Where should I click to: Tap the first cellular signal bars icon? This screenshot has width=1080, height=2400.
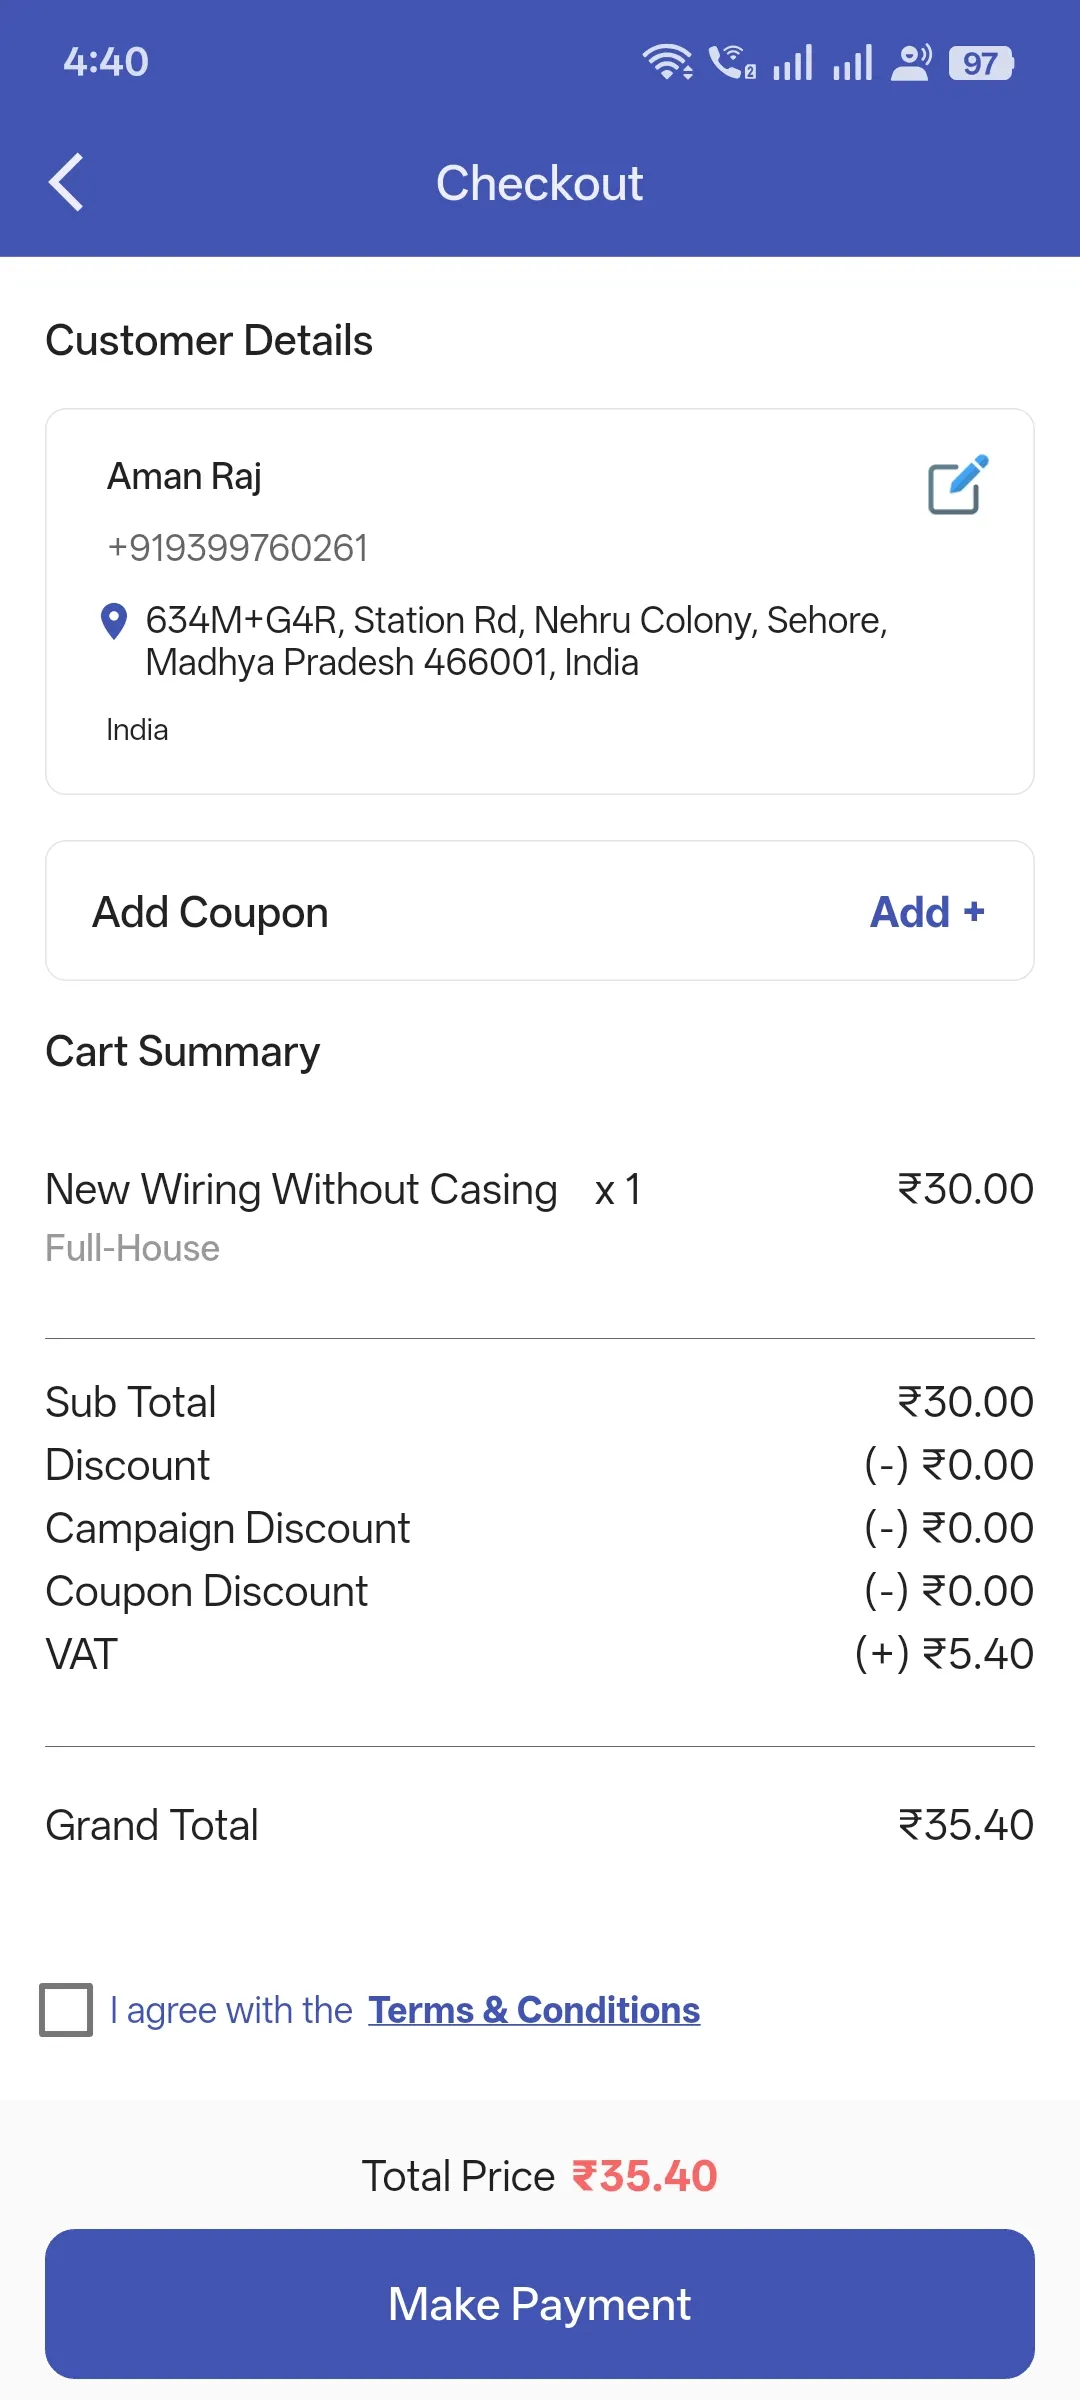[x=792, y=62]
